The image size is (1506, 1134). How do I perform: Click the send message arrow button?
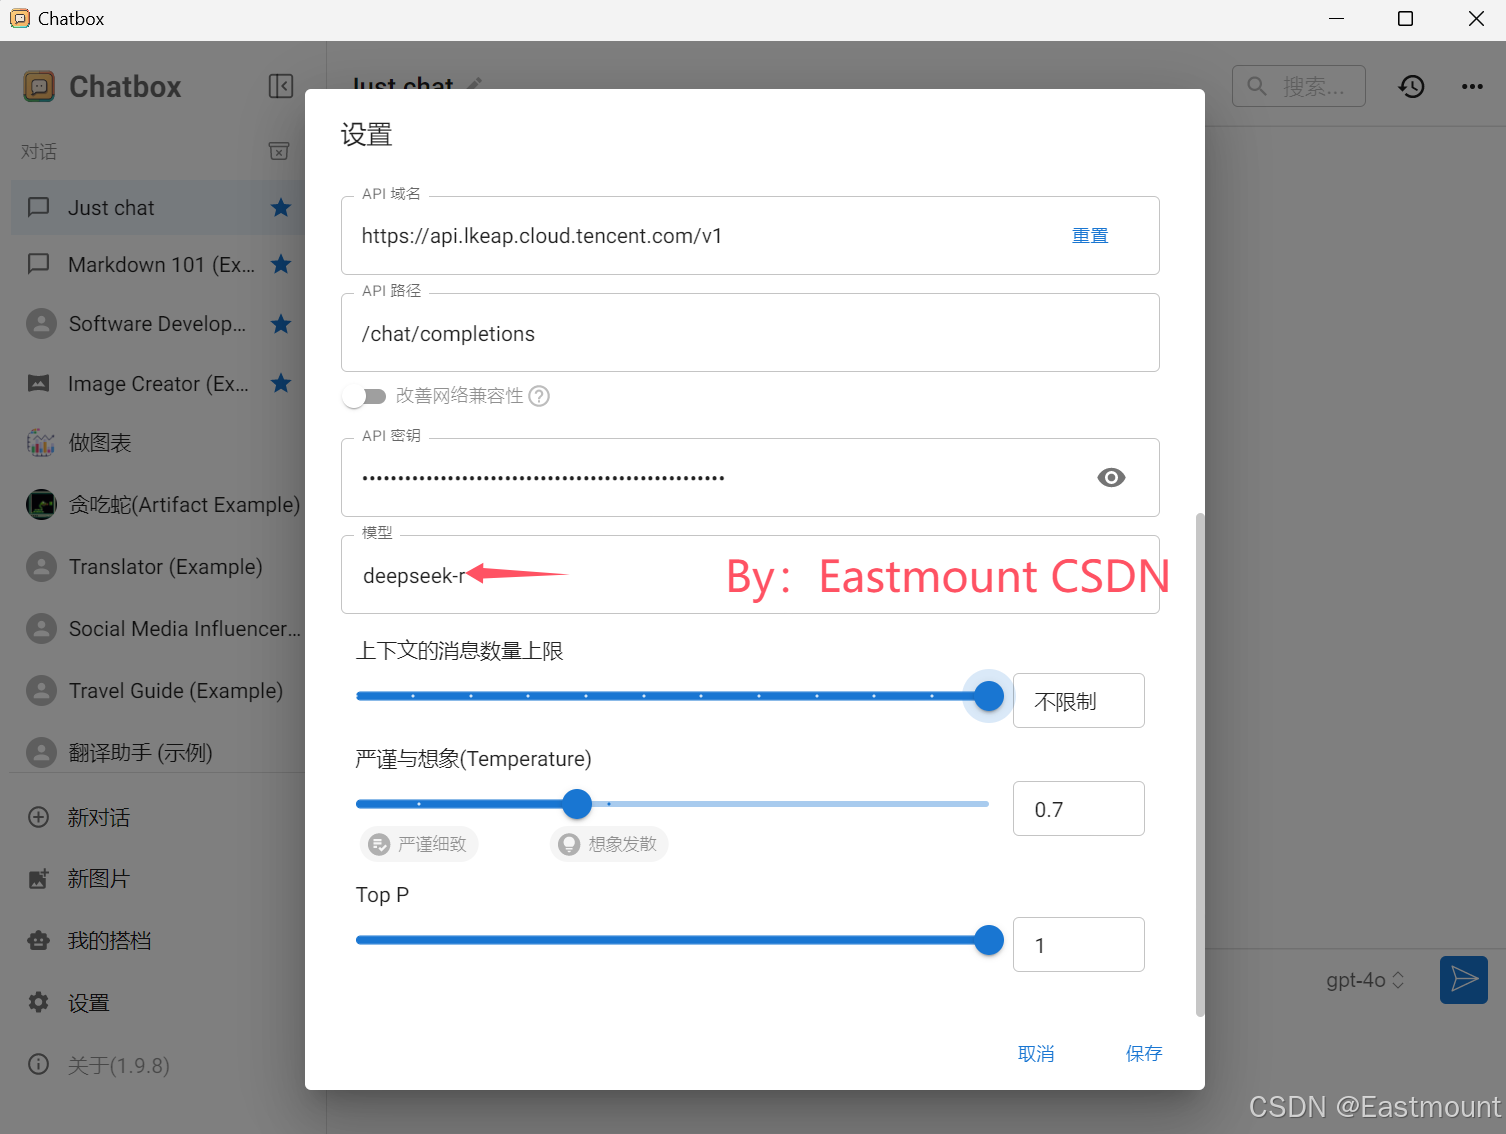1464,979
